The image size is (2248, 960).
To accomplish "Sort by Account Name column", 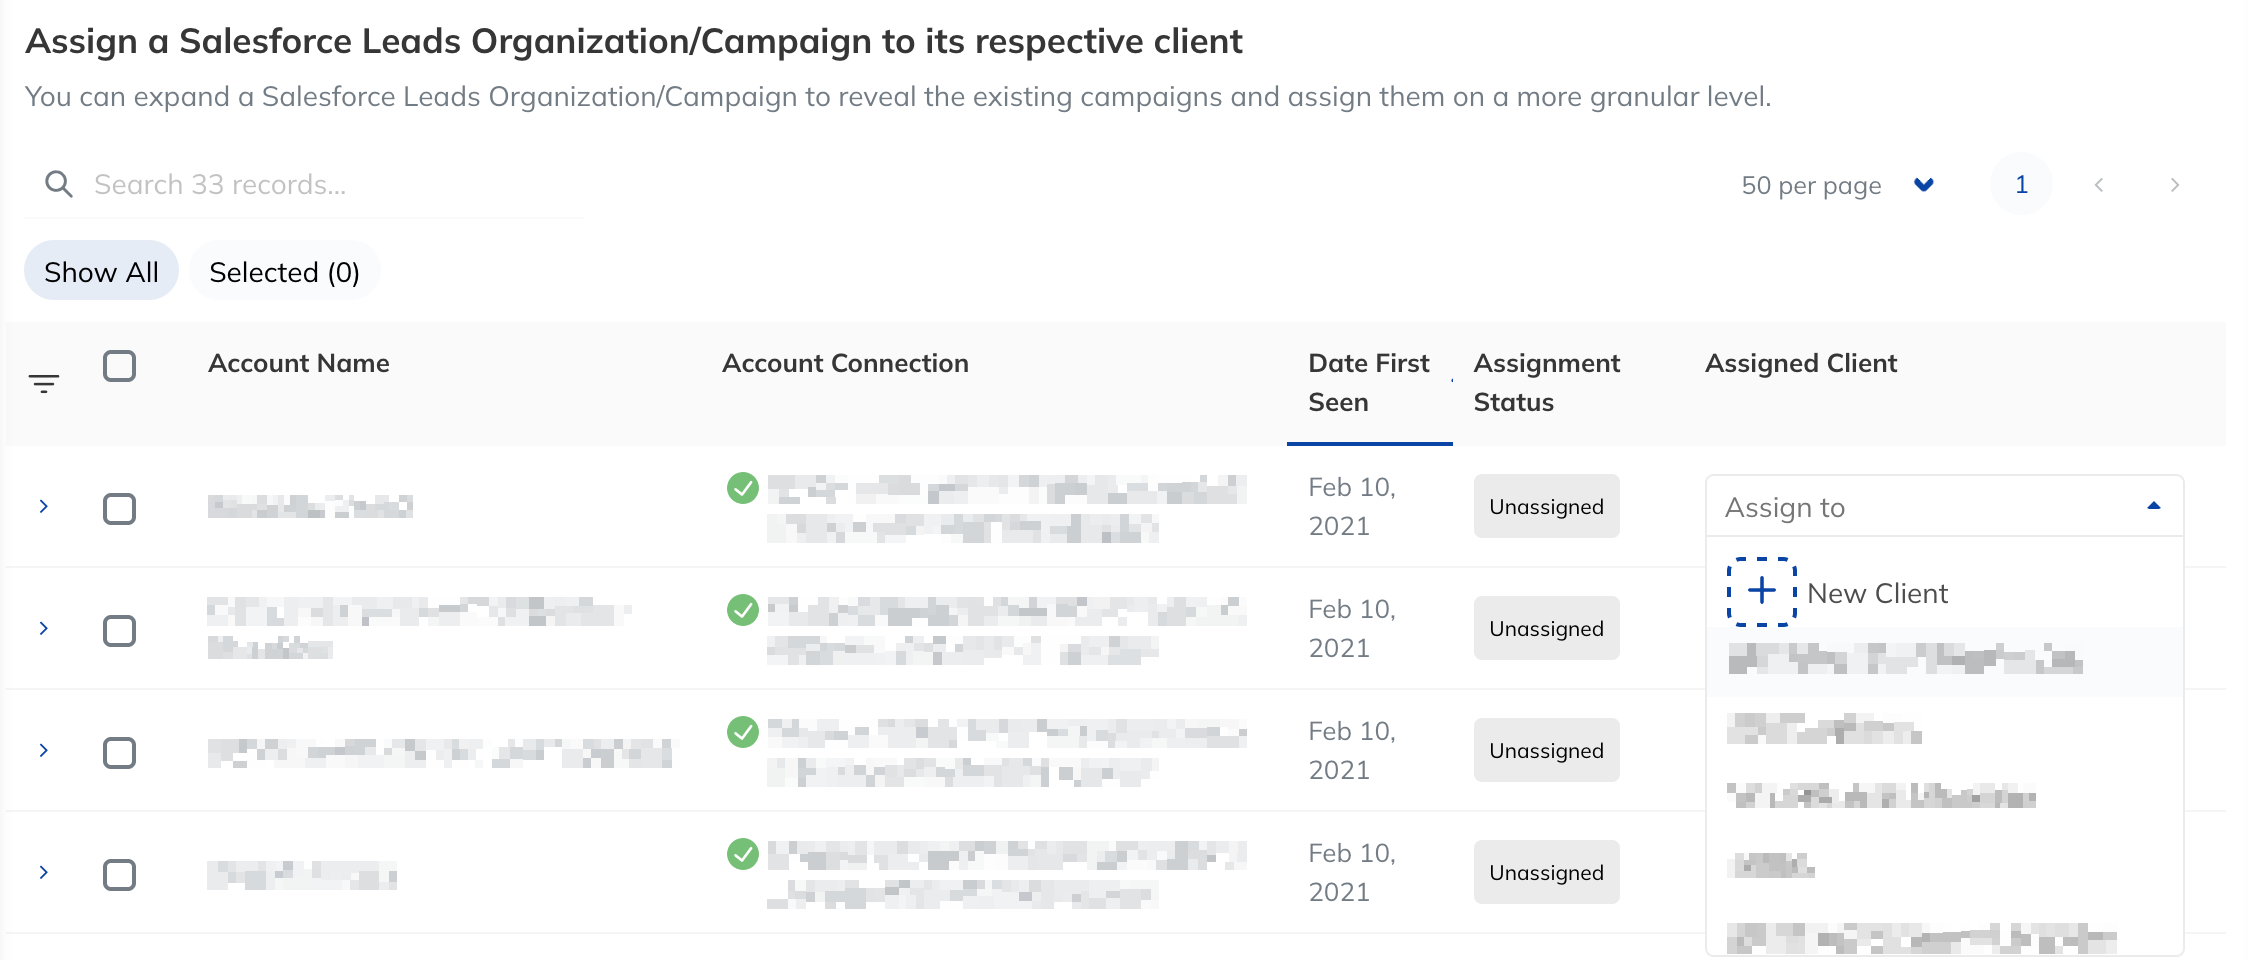I will pos(299,363).
